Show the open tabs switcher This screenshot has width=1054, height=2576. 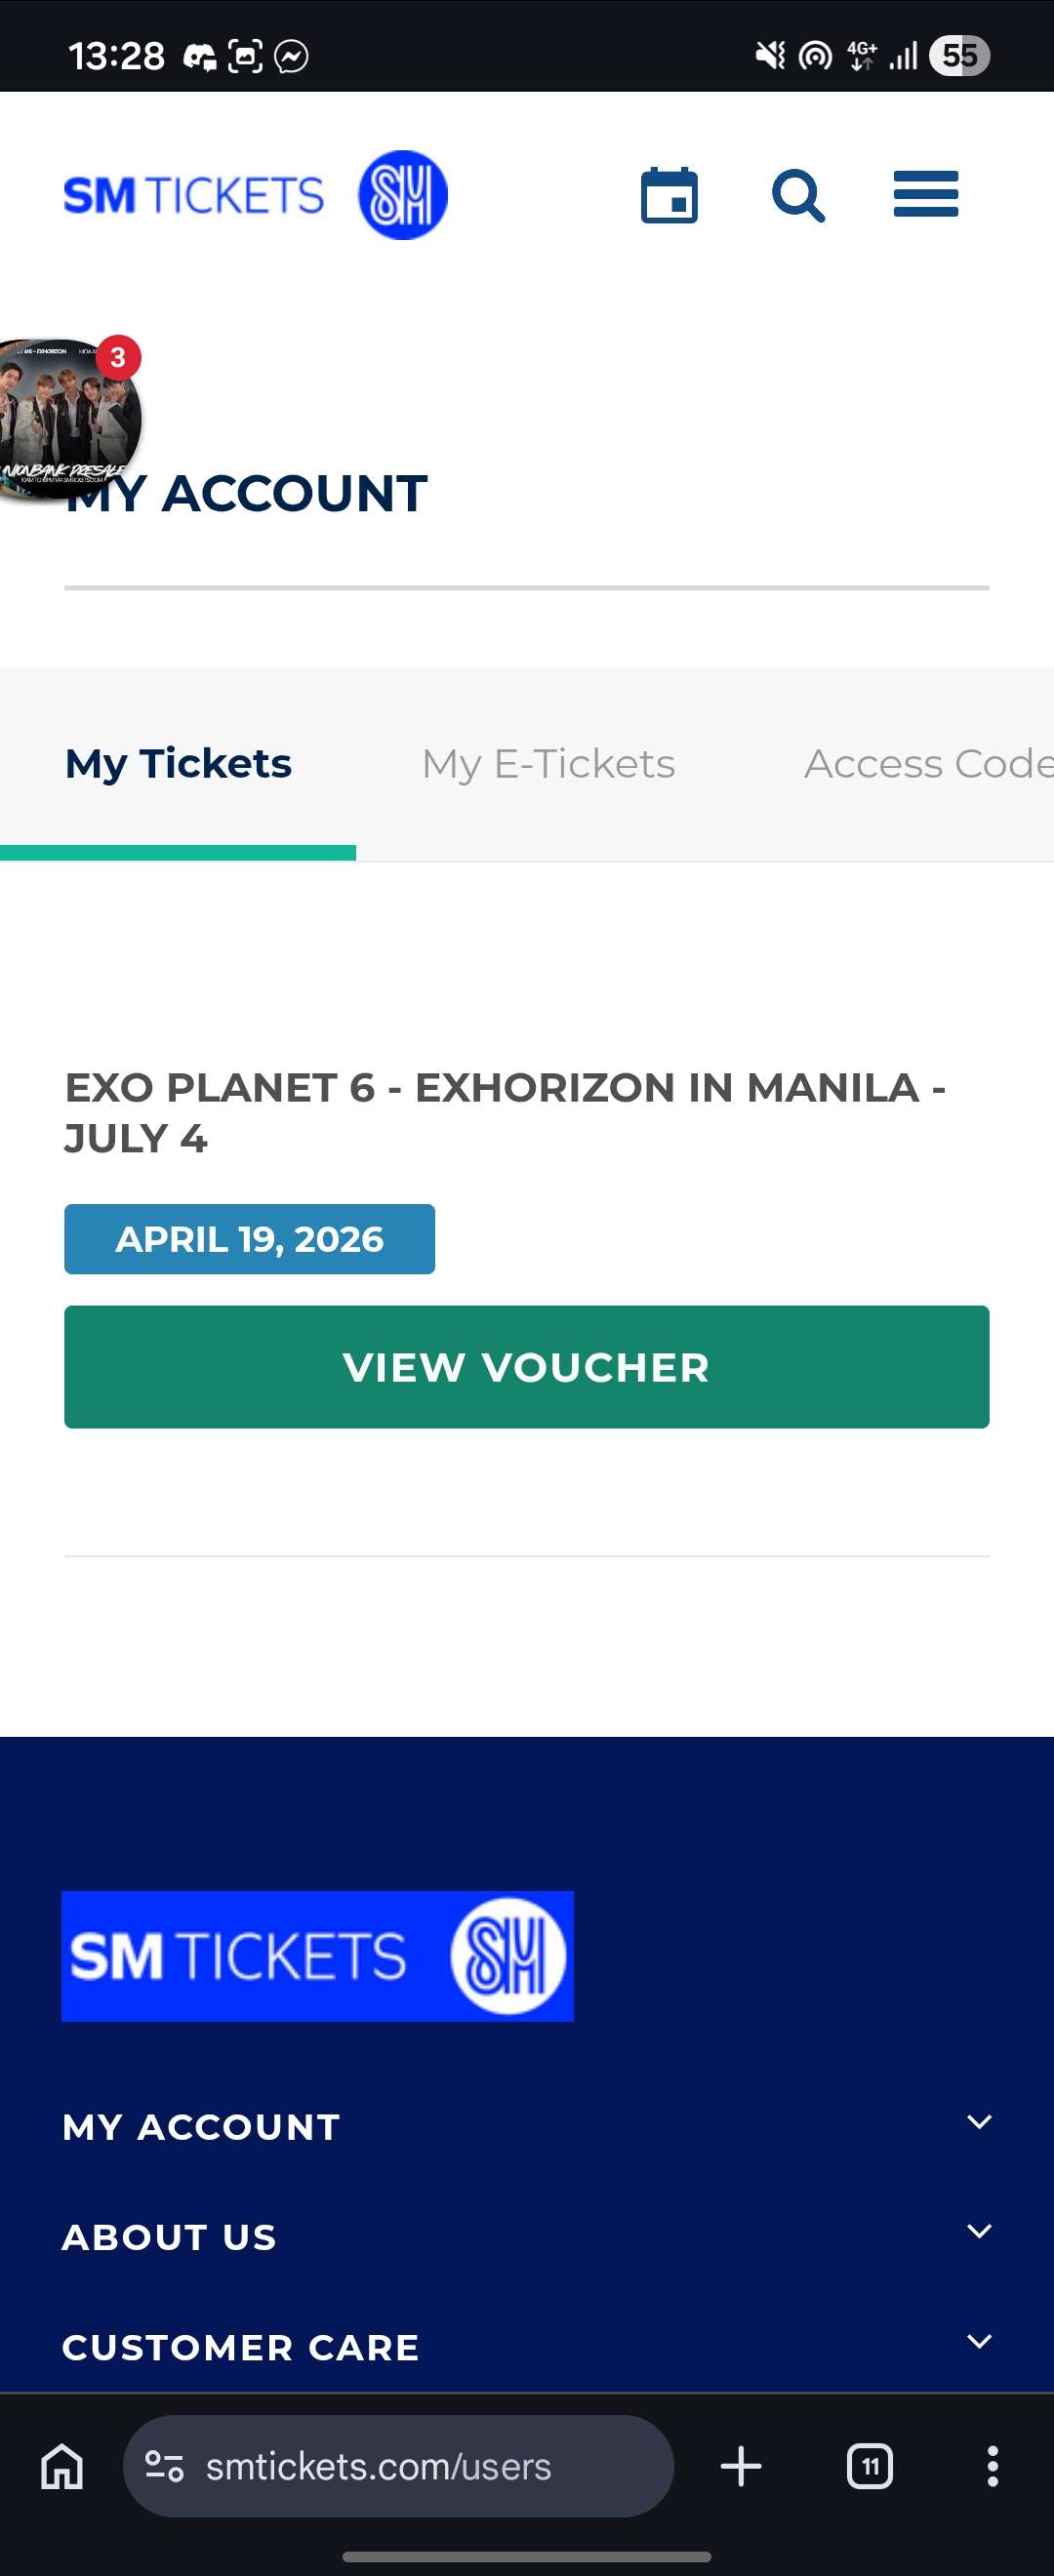869,2466
